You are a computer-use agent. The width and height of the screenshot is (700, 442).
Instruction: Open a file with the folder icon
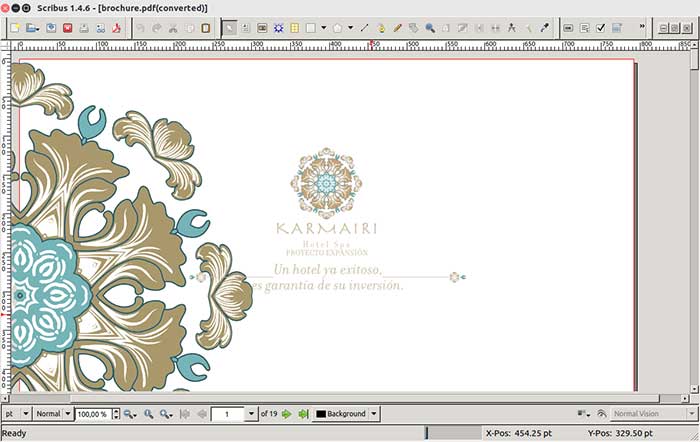click(x=32, y=28)
